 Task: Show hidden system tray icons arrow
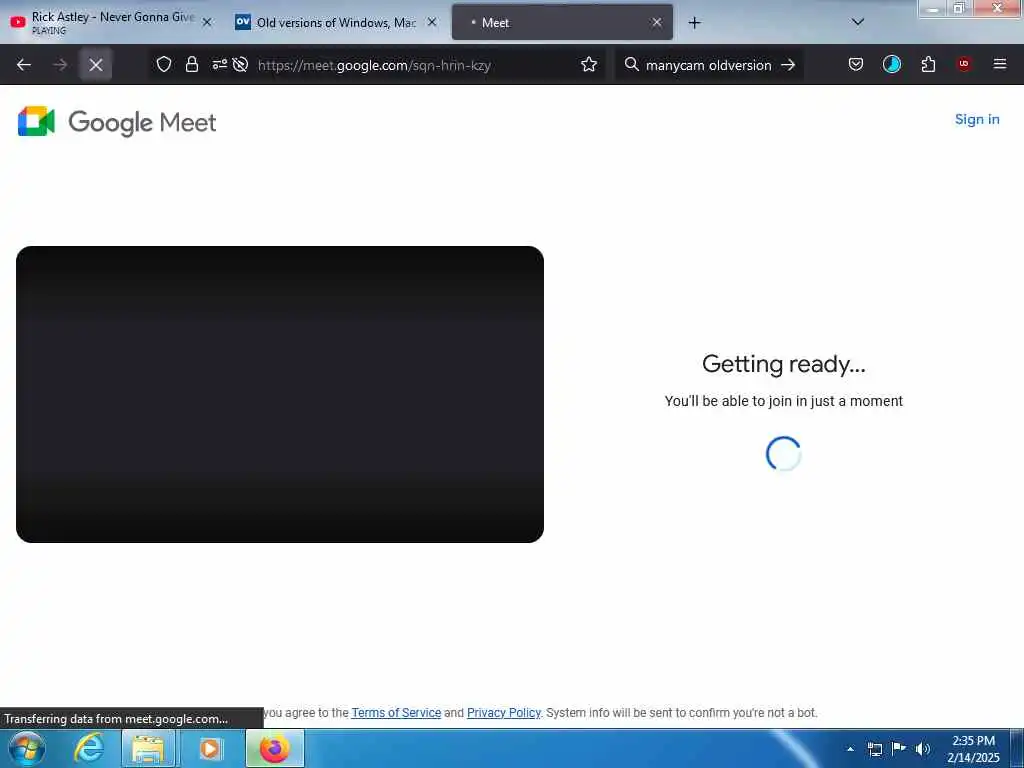850,749
